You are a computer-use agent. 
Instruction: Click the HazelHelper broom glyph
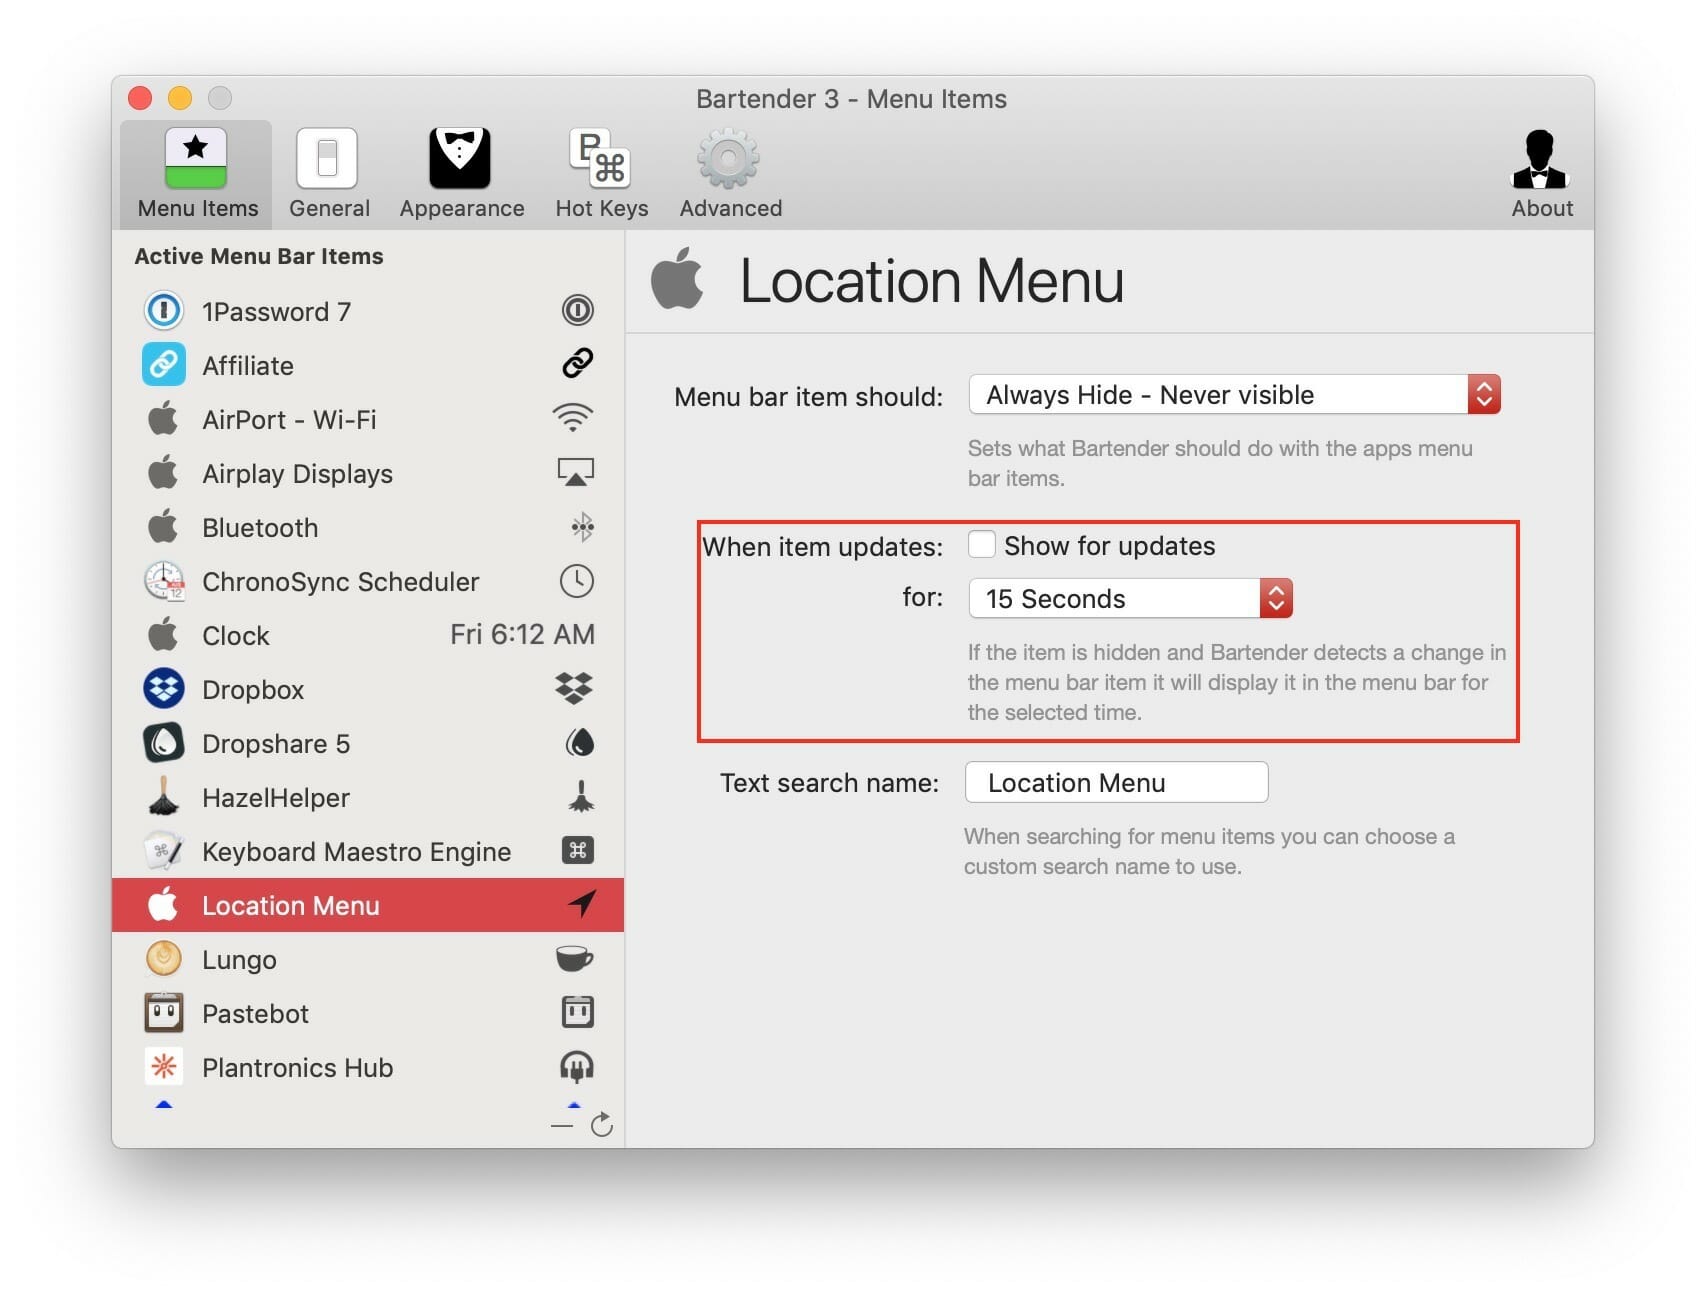pos(581,796)
